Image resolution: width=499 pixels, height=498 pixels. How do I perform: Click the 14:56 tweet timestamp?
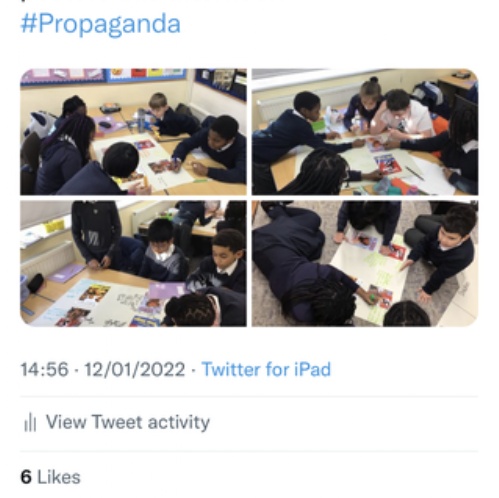click(x=45, y=369)
